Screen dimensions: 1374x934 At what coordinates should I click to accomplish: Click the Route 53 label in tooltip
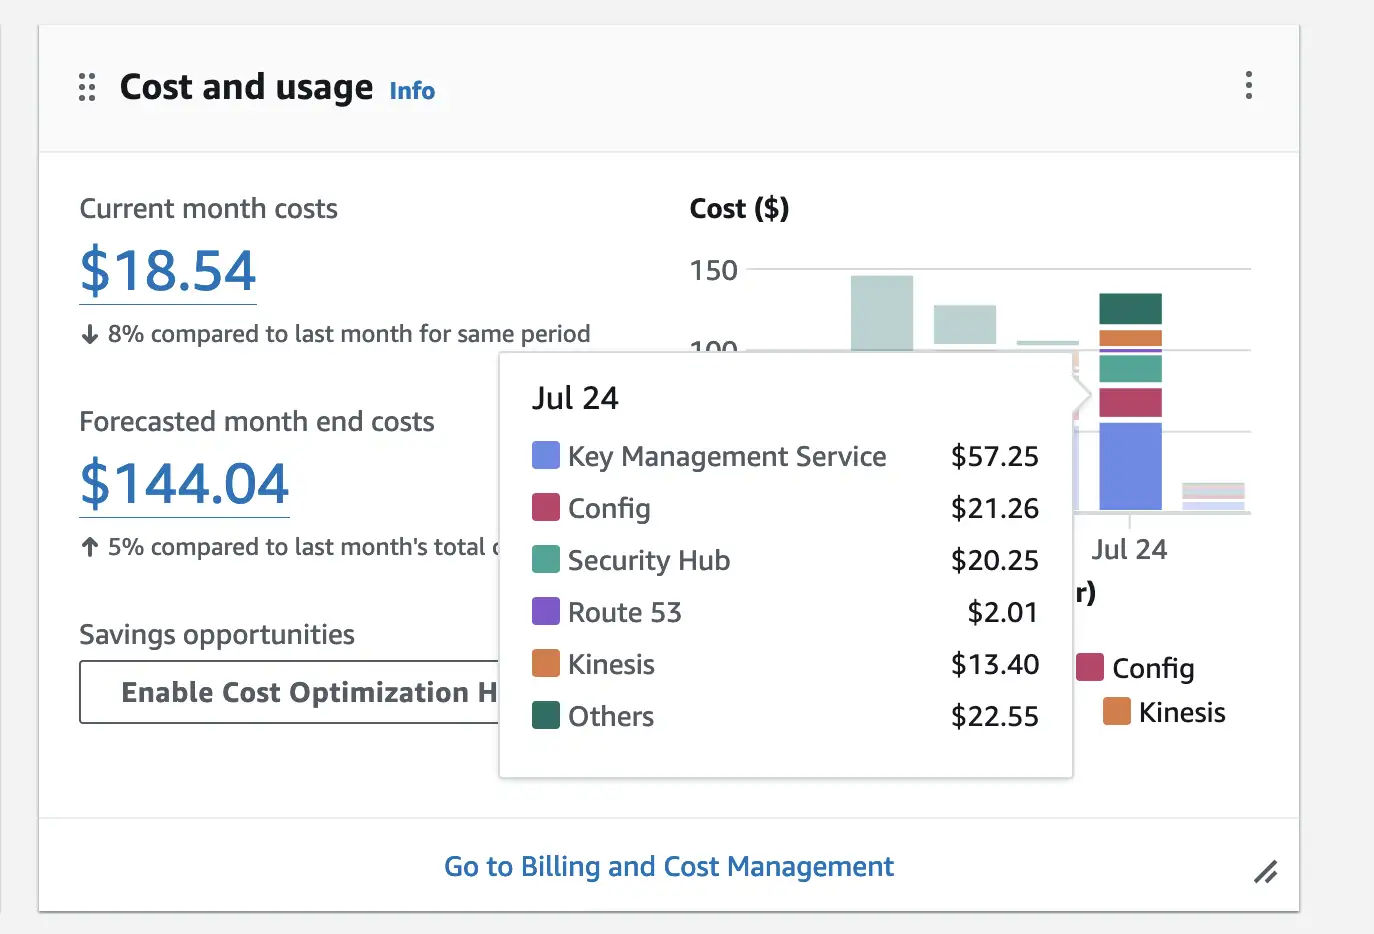[x=625, y=613]
